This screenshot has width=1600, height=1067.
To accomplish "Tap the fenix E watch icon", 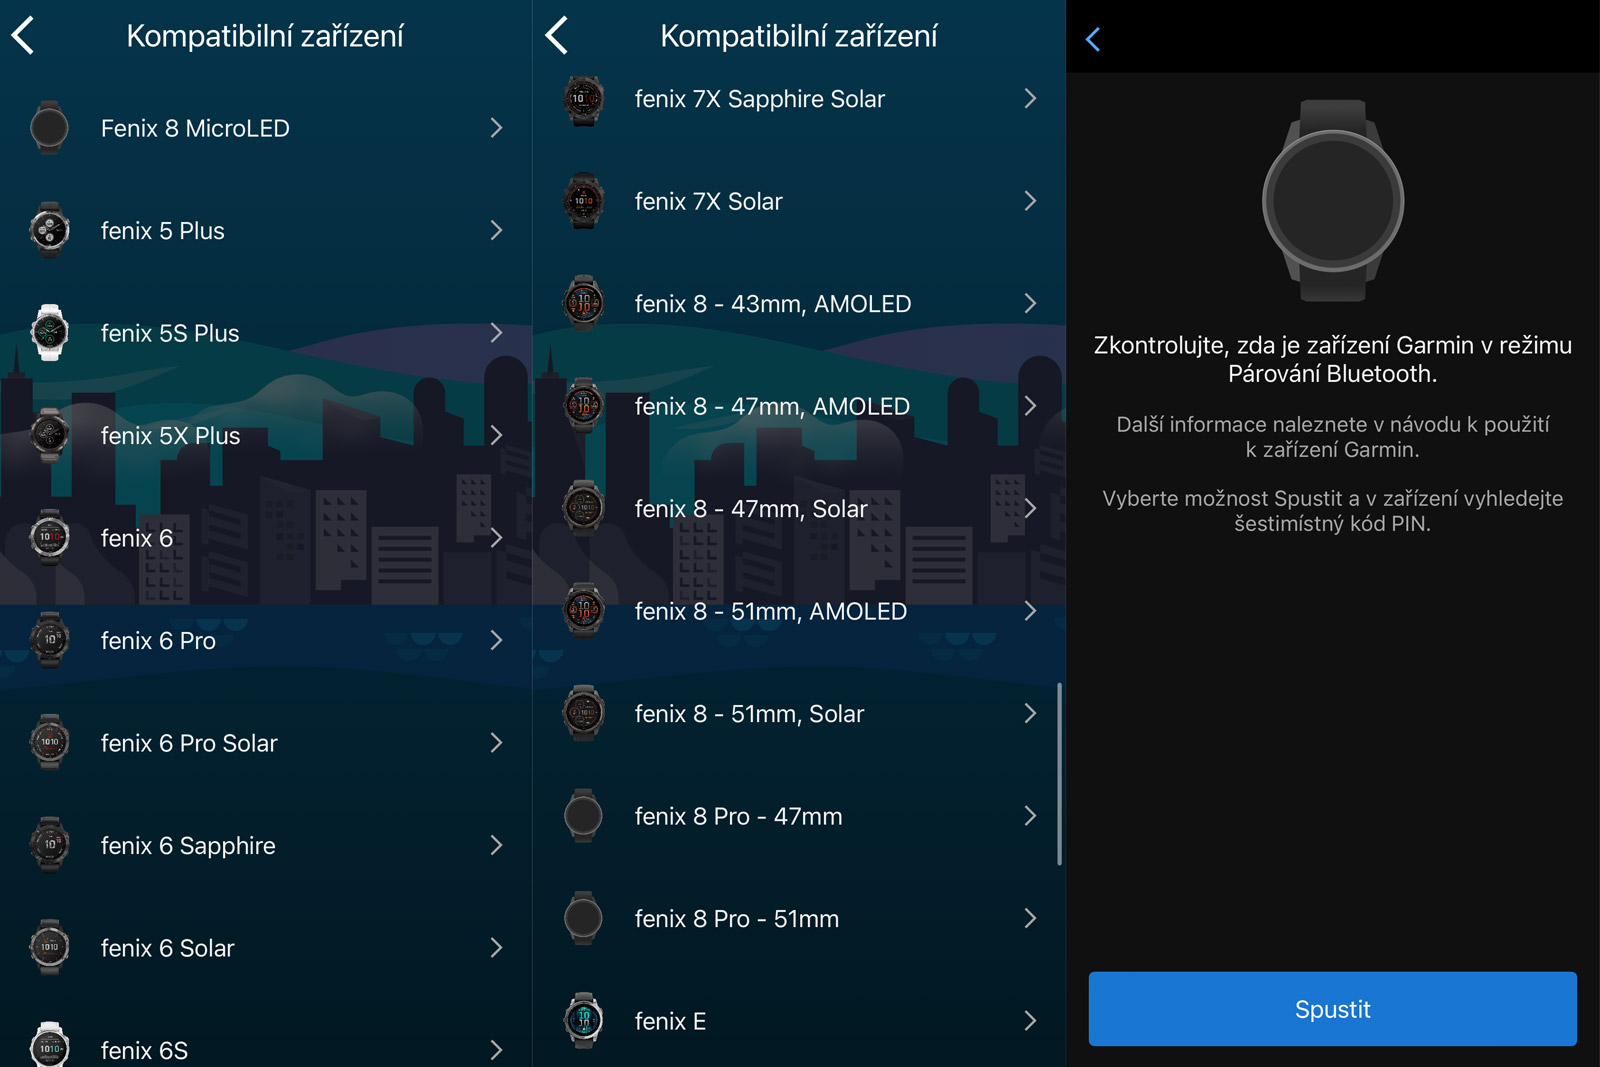I will pyautogui.click(x=583, y=1021).
